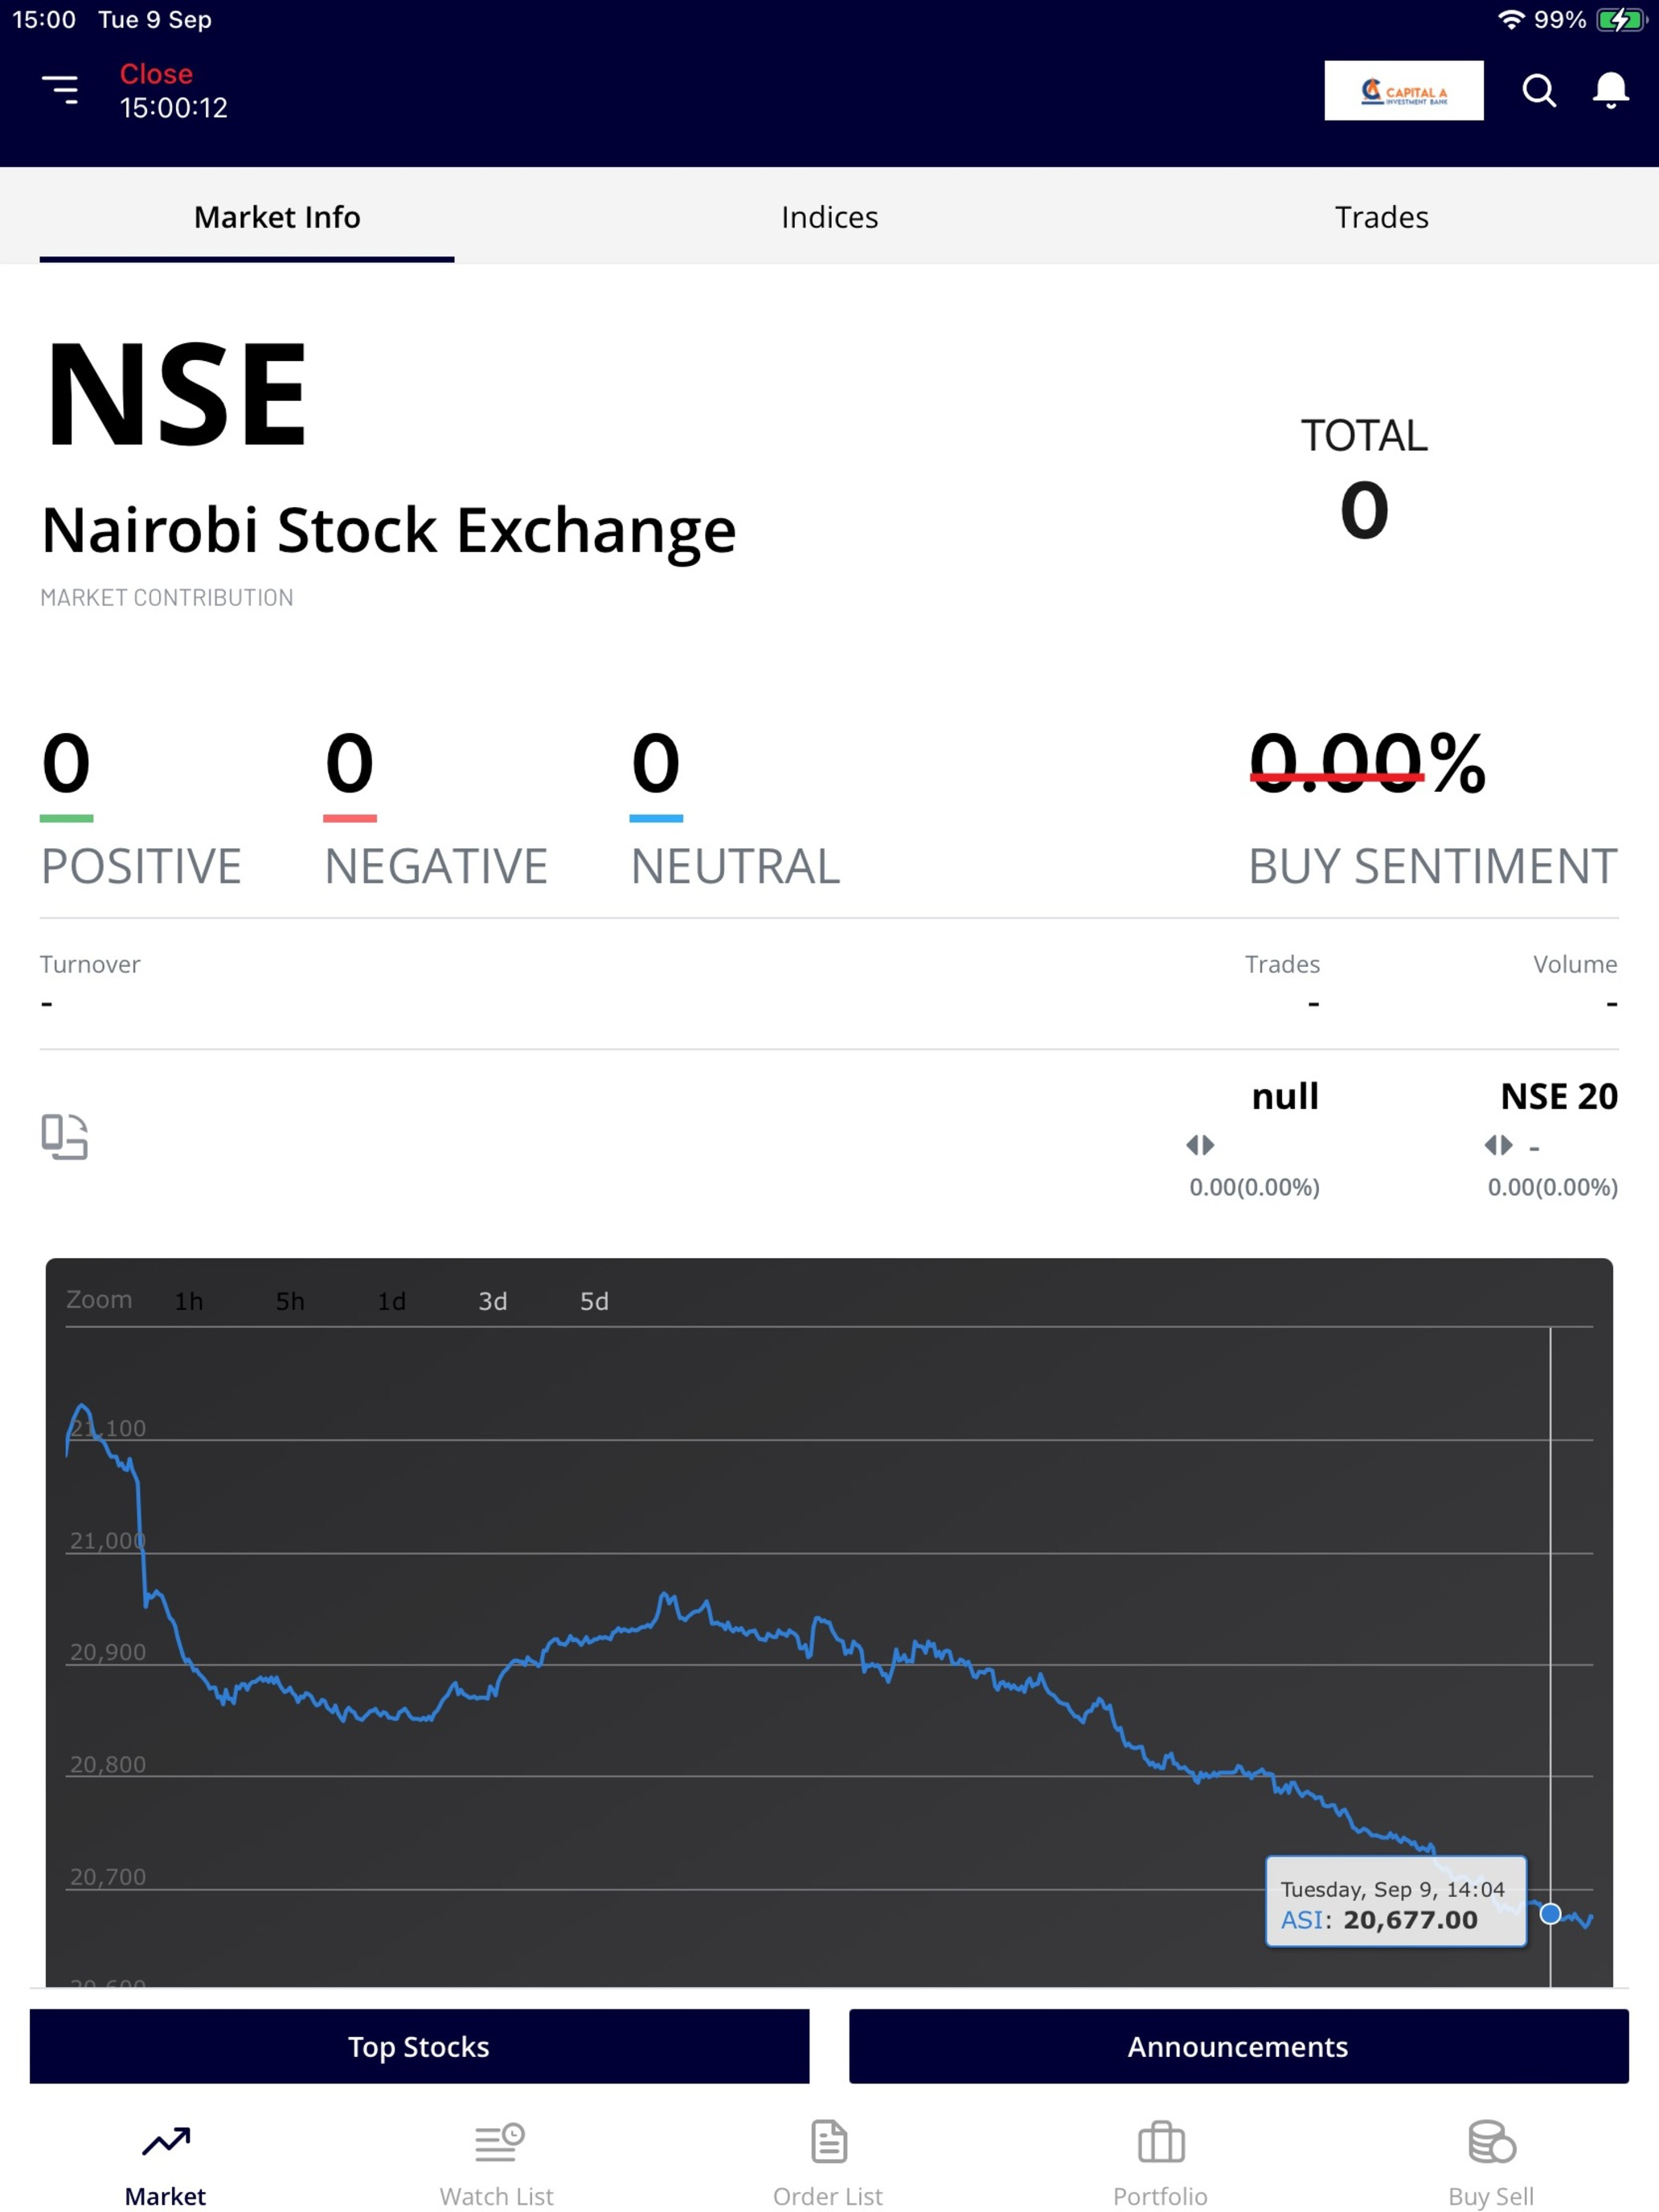Image resolution: width=1659 pixels, height=2212 pixels.
Task: Tap the search magnifier icon
Action: 1539,91
